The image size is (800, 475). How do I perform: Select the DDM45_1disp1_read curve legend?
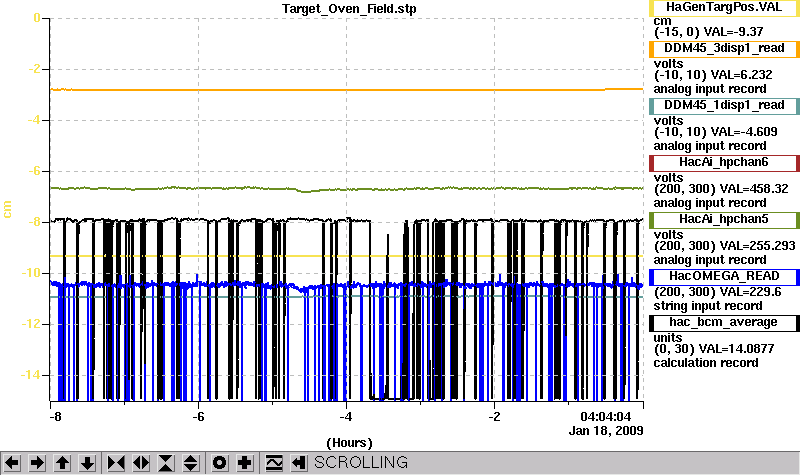[724, 106]
